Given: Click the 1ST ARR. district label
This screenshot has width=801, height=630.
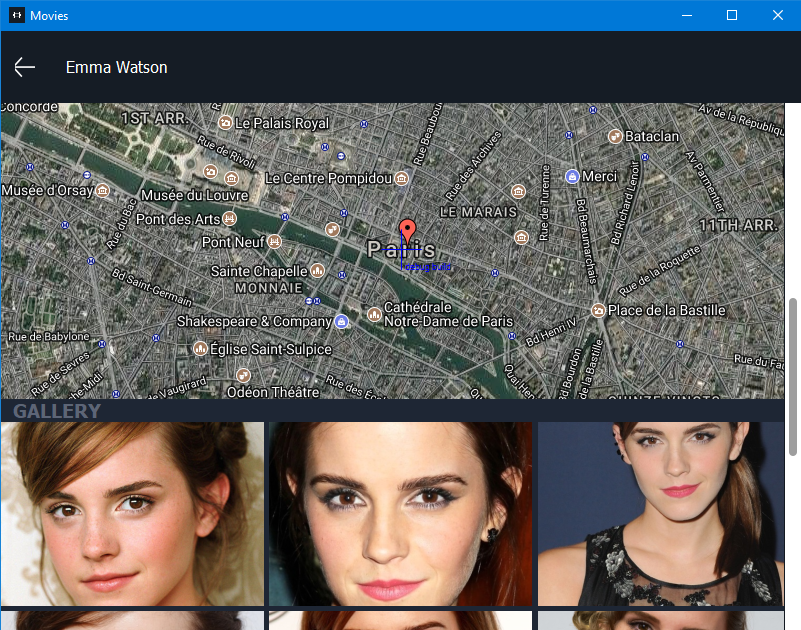Looking at the screenshot, I should 155,118.
